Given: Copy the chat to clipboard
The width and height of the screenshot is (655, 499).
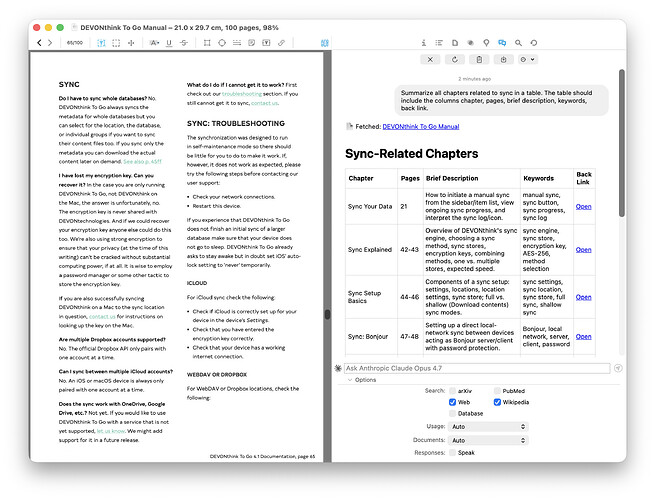Looking at the screenshot, I should point(479,60).
